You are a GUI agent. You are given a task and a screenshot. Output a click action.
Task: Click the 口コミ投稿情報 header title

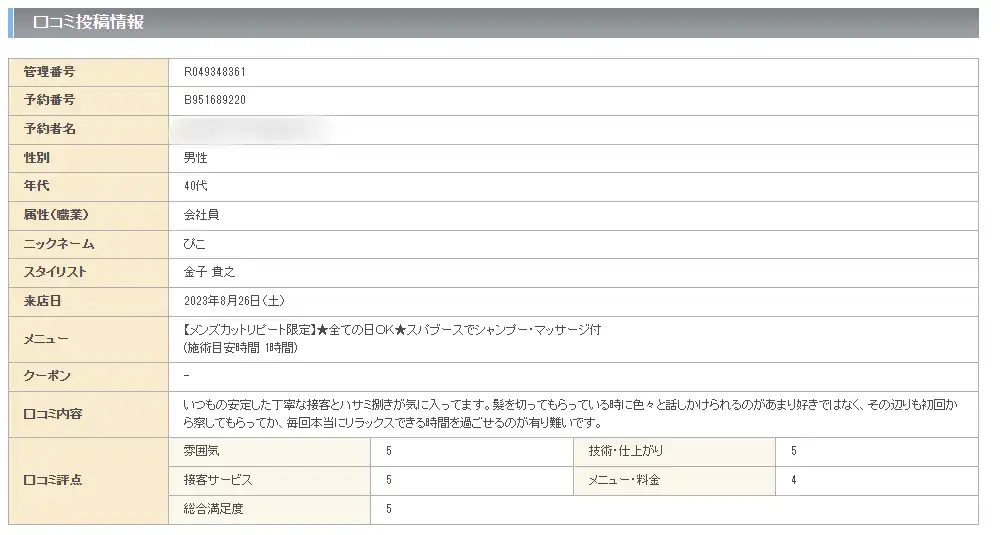tap(88, 22)
